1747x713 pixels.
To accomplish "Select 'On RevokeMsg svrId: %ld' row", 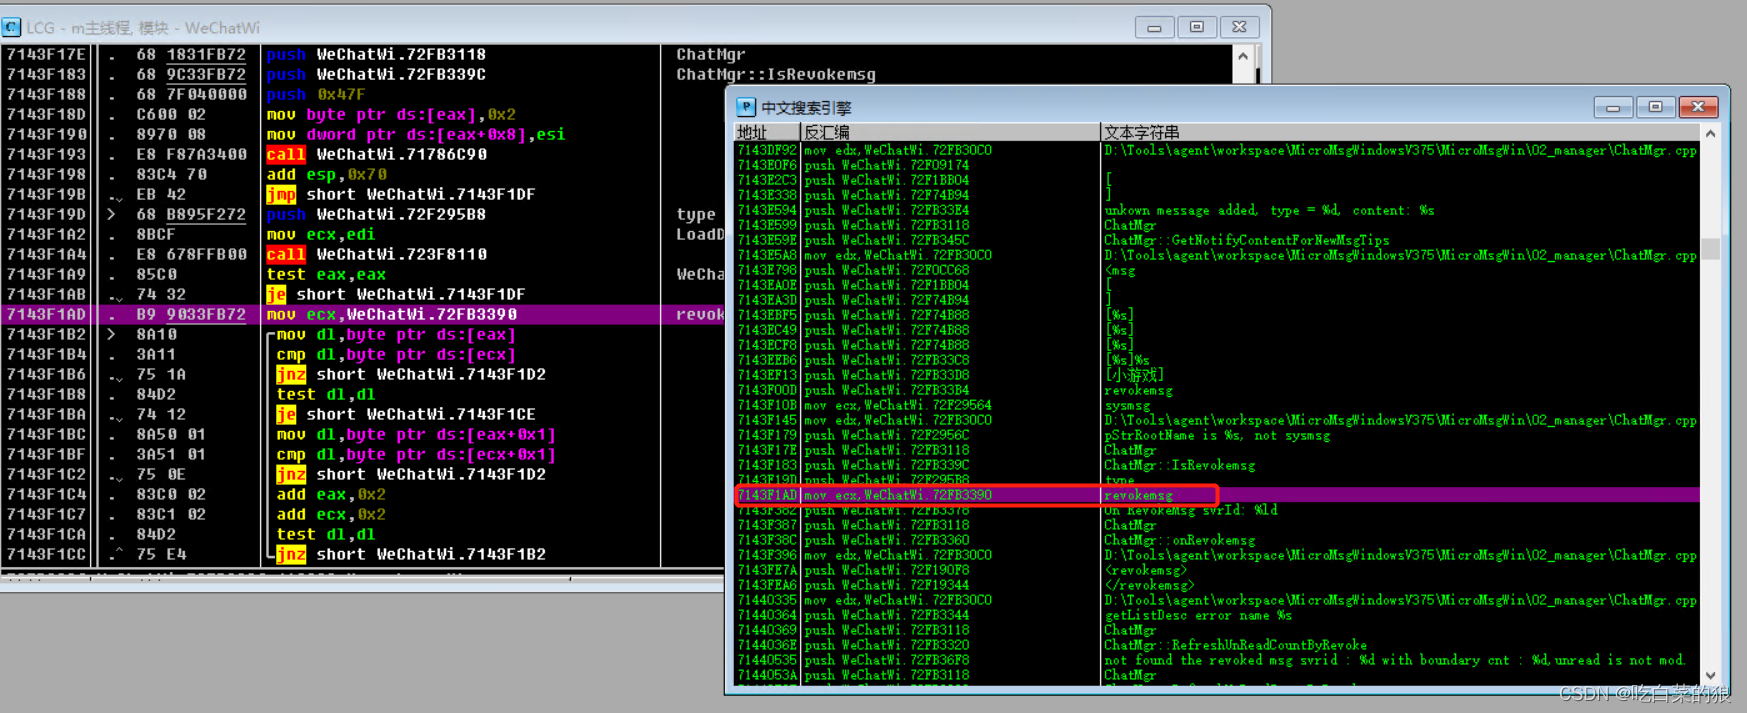I will (x=1217, y=510).
